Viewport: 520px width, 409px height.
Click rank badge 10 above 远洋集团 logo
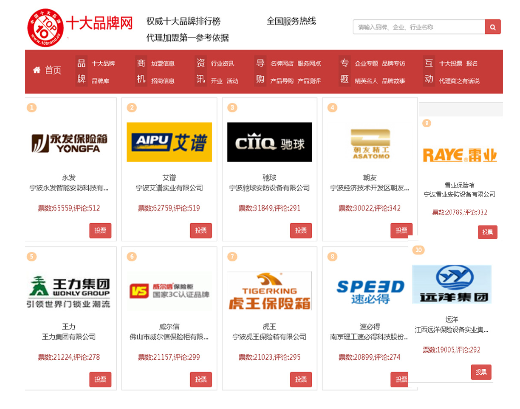[419, 250]
